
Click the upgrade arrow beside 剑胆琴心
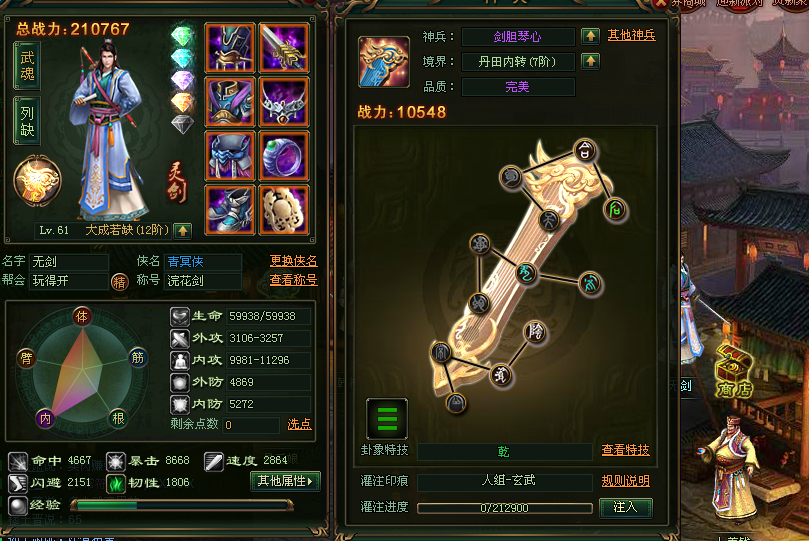click(x=590, y=36)
